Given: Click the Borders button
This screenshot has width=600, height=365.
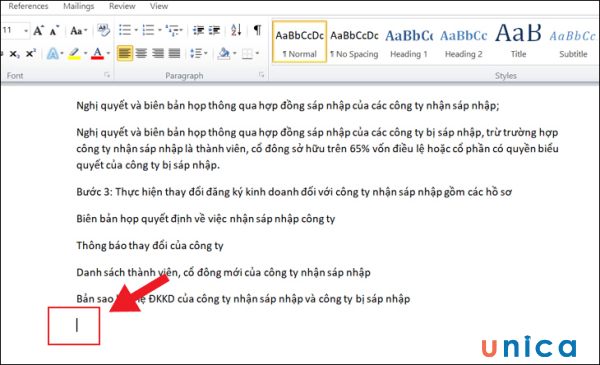Looking at the screenshot, I should pyautogui.click(x=247, y=54).
